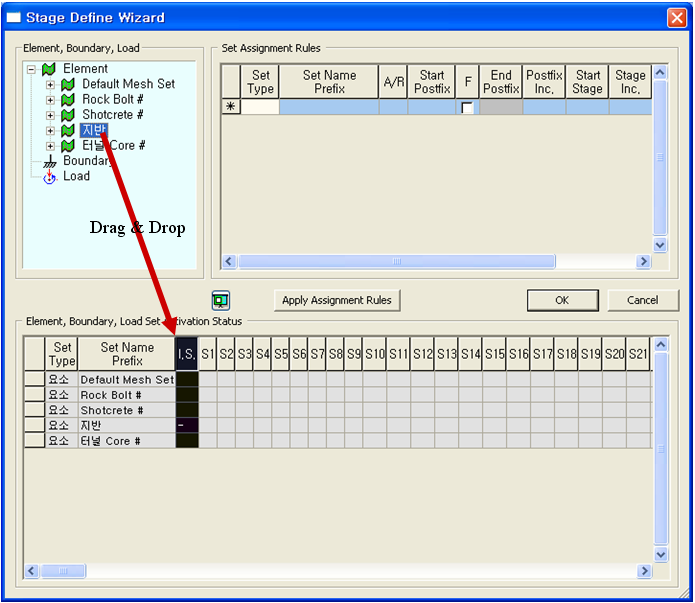The width and height of the screenshot is (695, 603).
Task: Click the activation grid horizontal scrollbar right arrow
Action: point(643,571)
